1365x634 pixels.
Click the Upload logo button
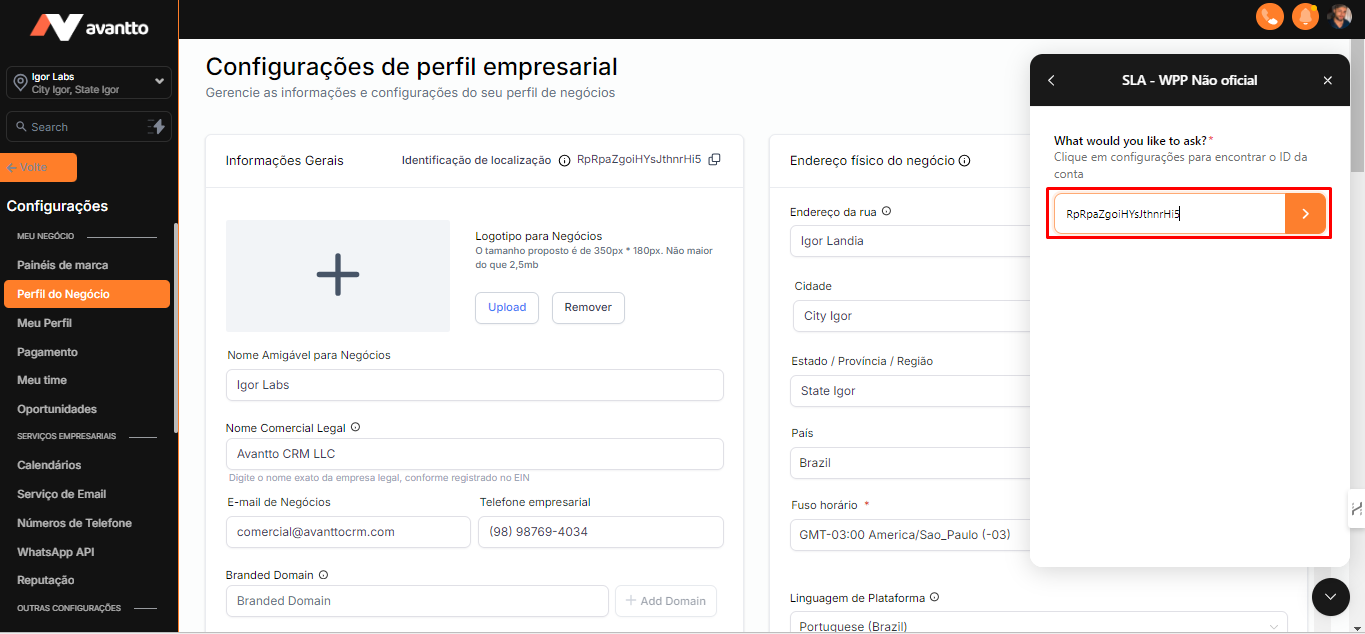click(x=507, y=308)
